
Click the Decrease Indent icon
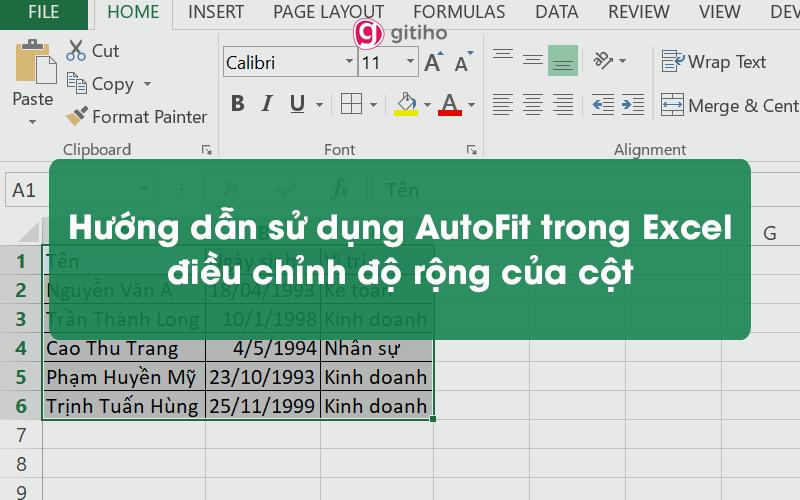tap(603, 105)
